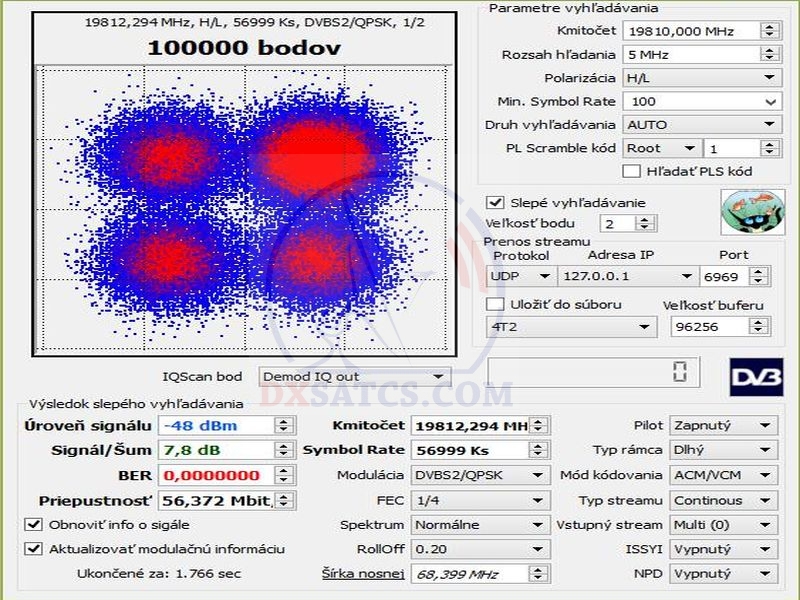Viewport: 800px width, 600px height.
Task: Increase the PL Scramble code number
Action: click(769, 144)
